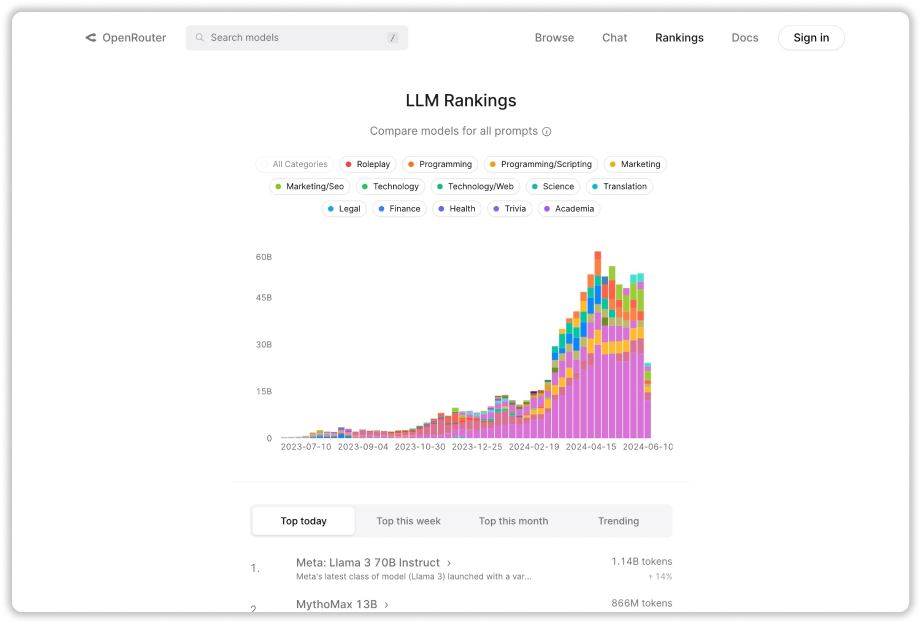Toggle the Technology/Web category chip
The image size is (922, 624).
(475, 186)
